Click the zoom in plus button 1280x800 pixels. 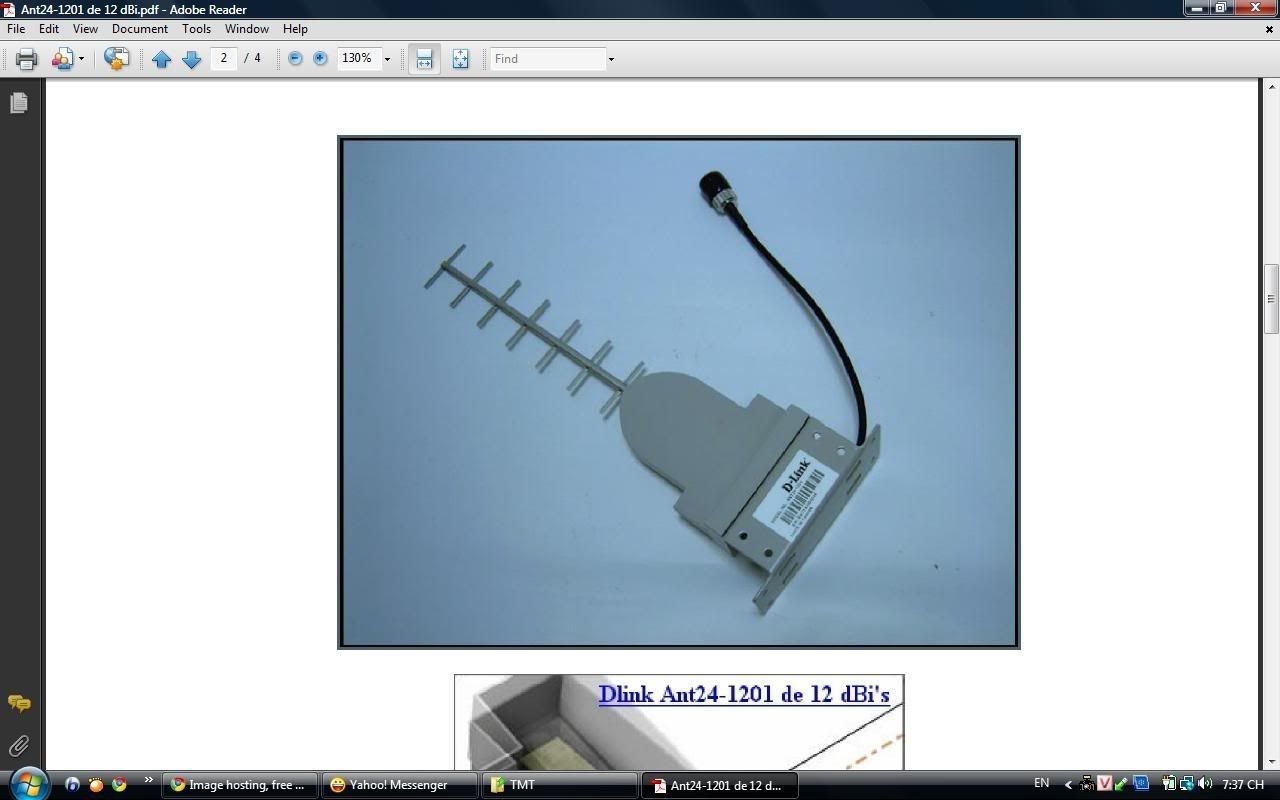tap(320, 59)
